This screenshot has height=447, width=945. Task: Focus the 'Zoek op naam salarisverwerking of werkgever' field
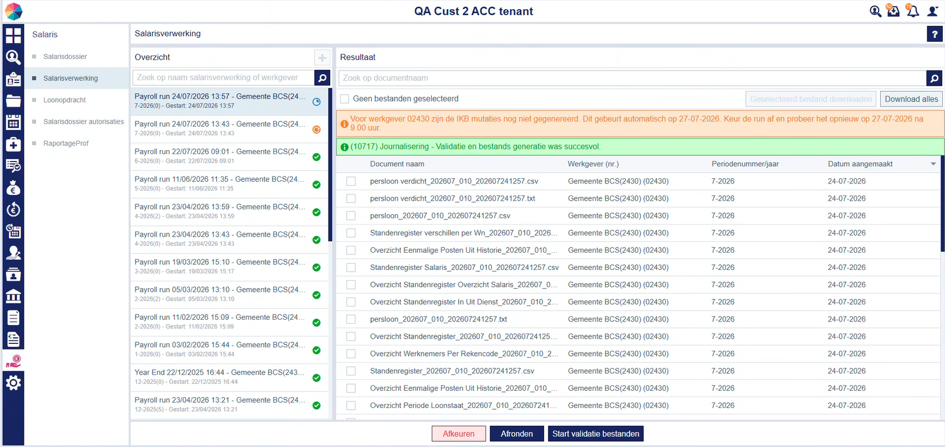coord(224,78)
